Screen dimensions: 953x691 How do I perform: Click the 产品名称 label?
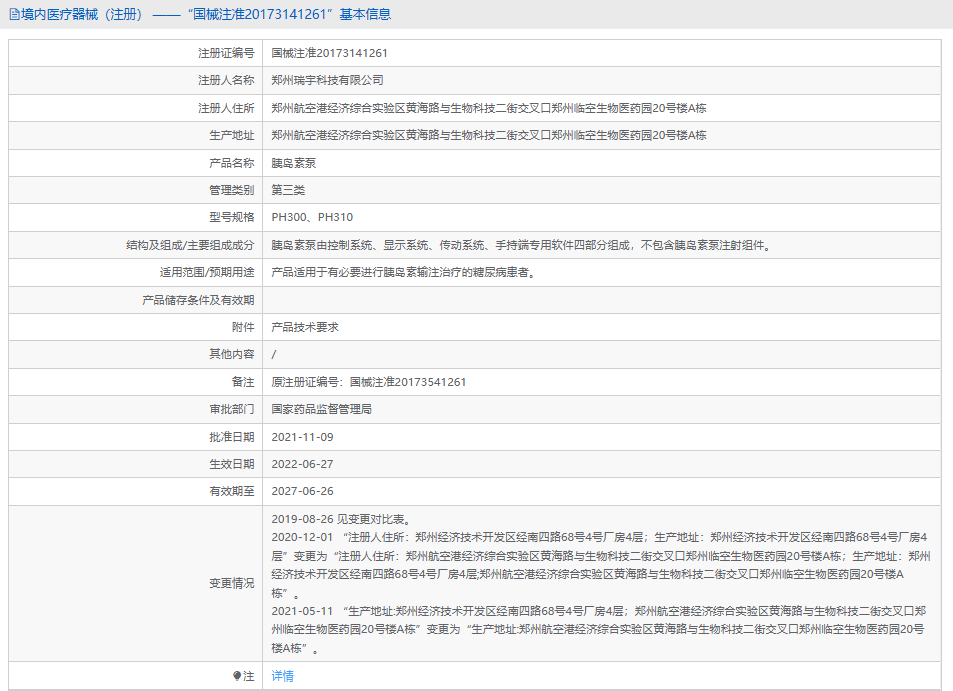tap(232, 163)
